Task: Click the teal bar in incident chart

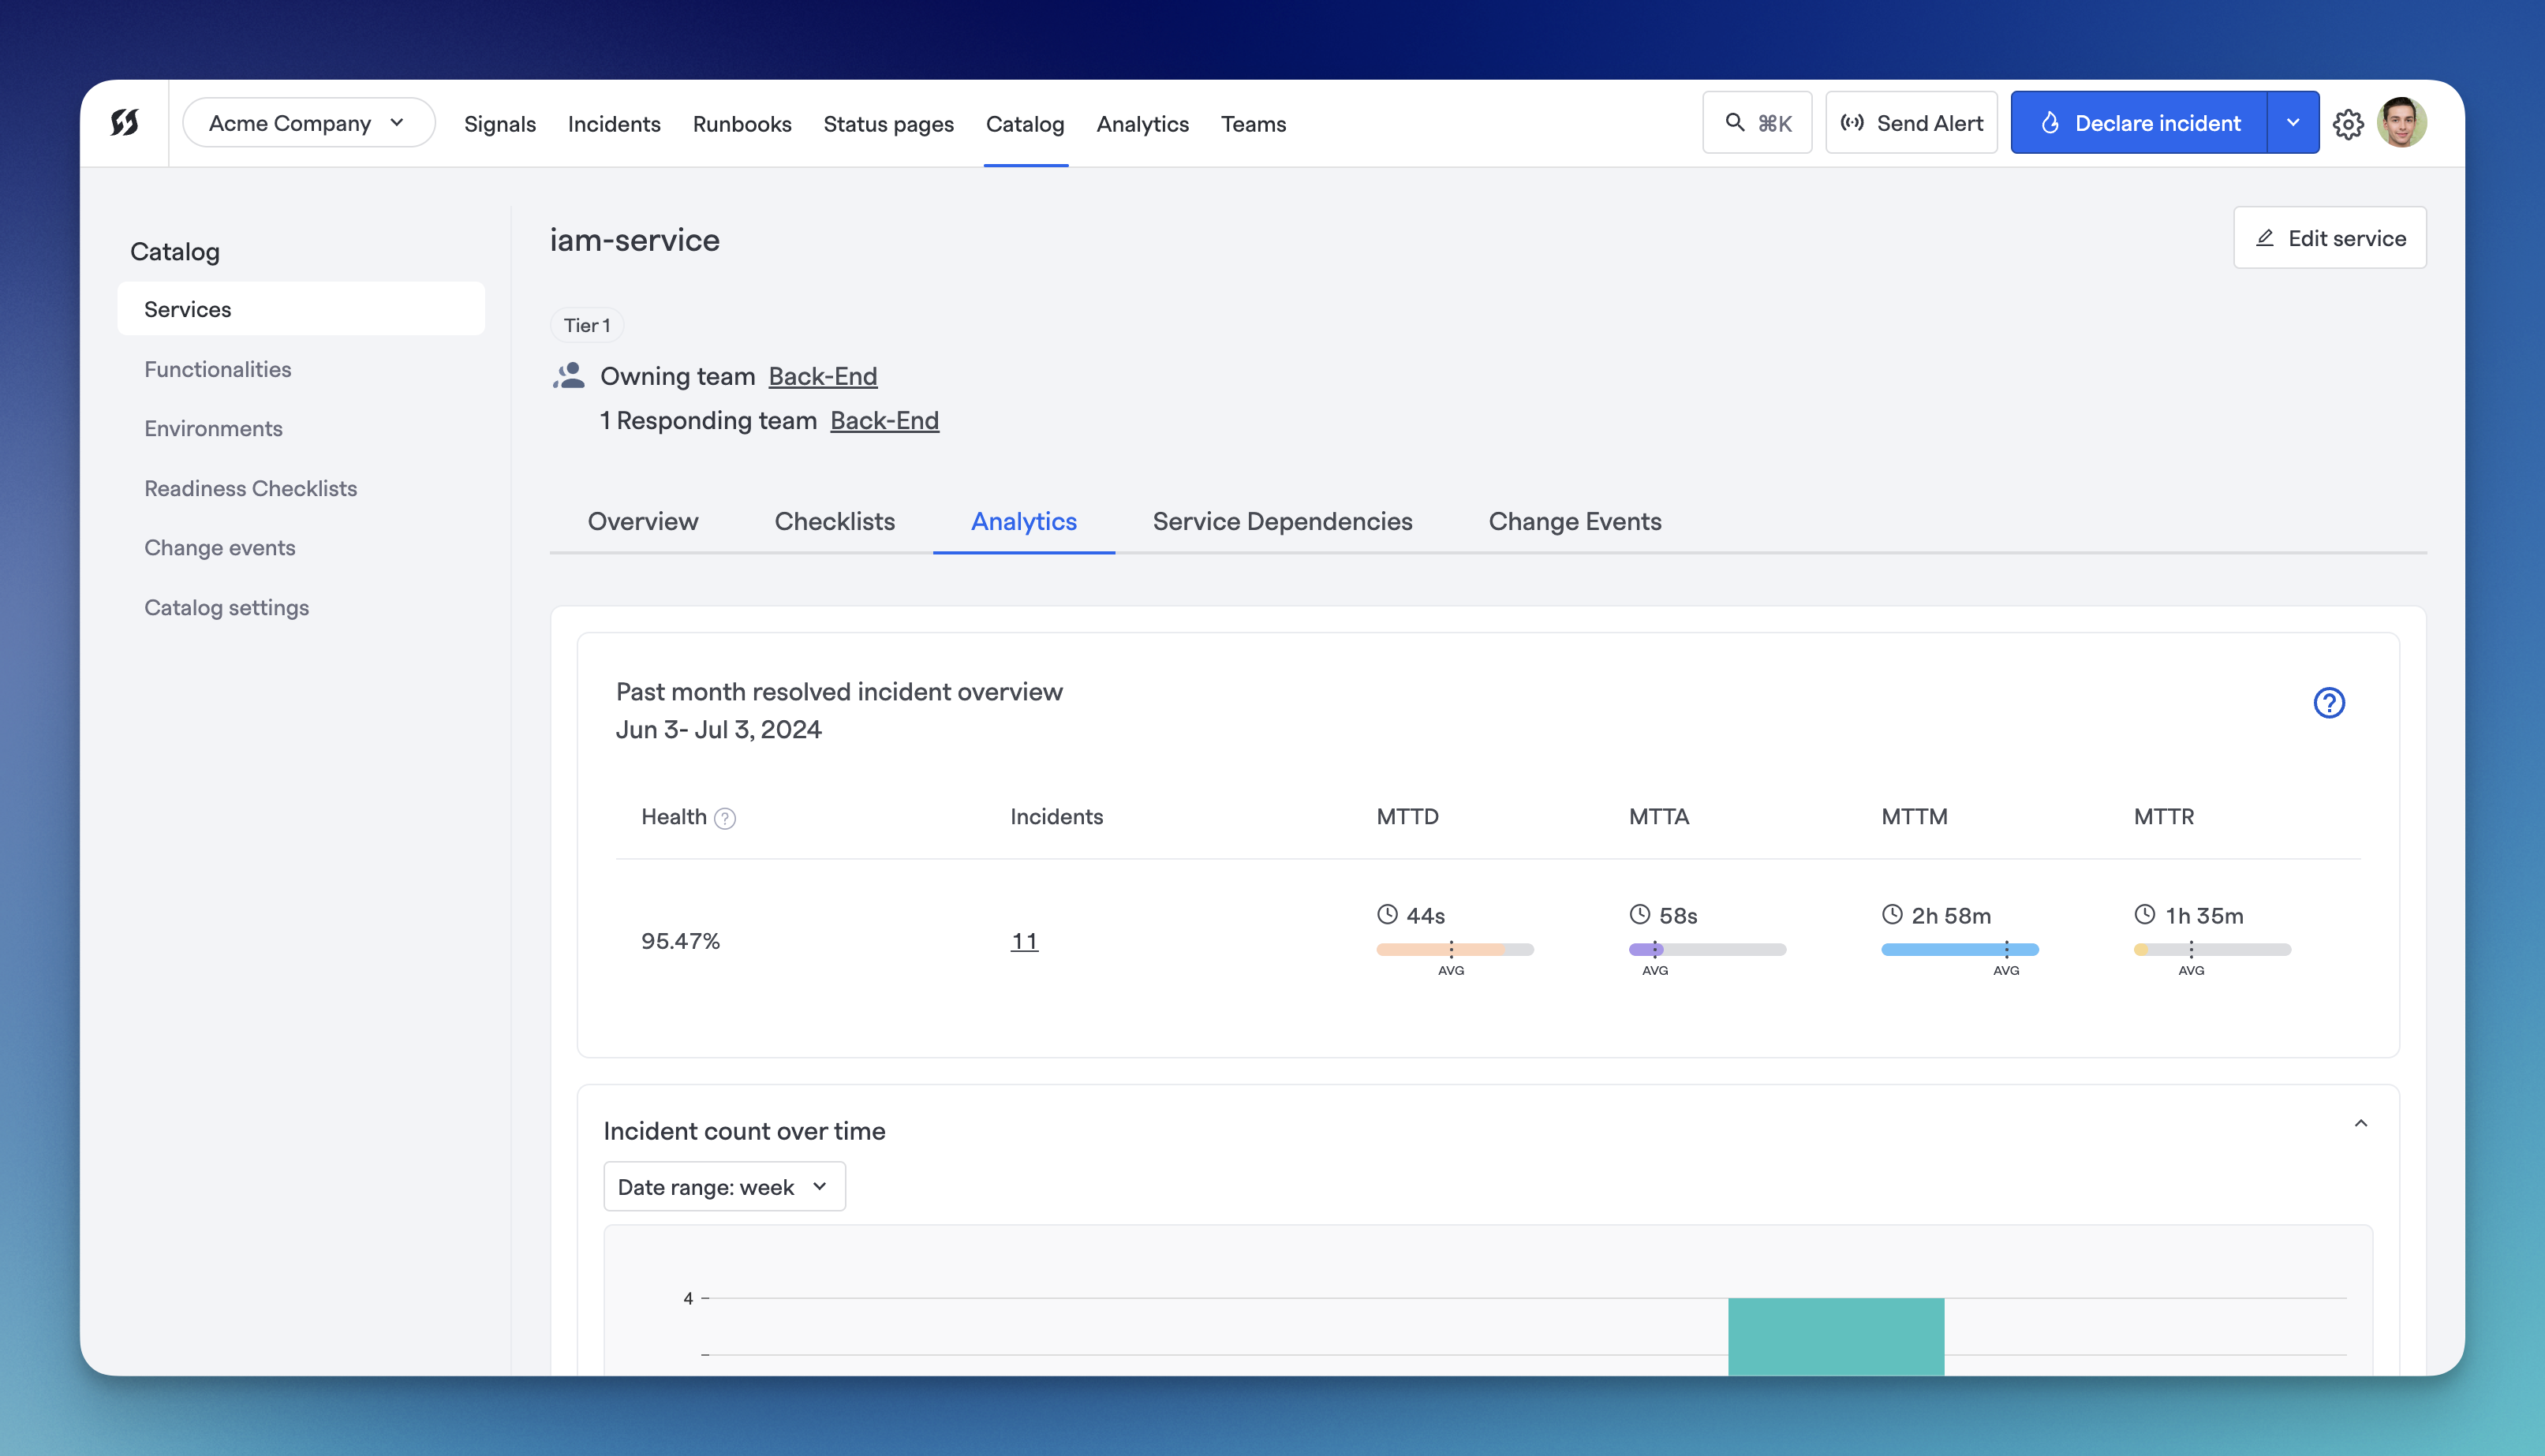Action: [1836, 1336]
